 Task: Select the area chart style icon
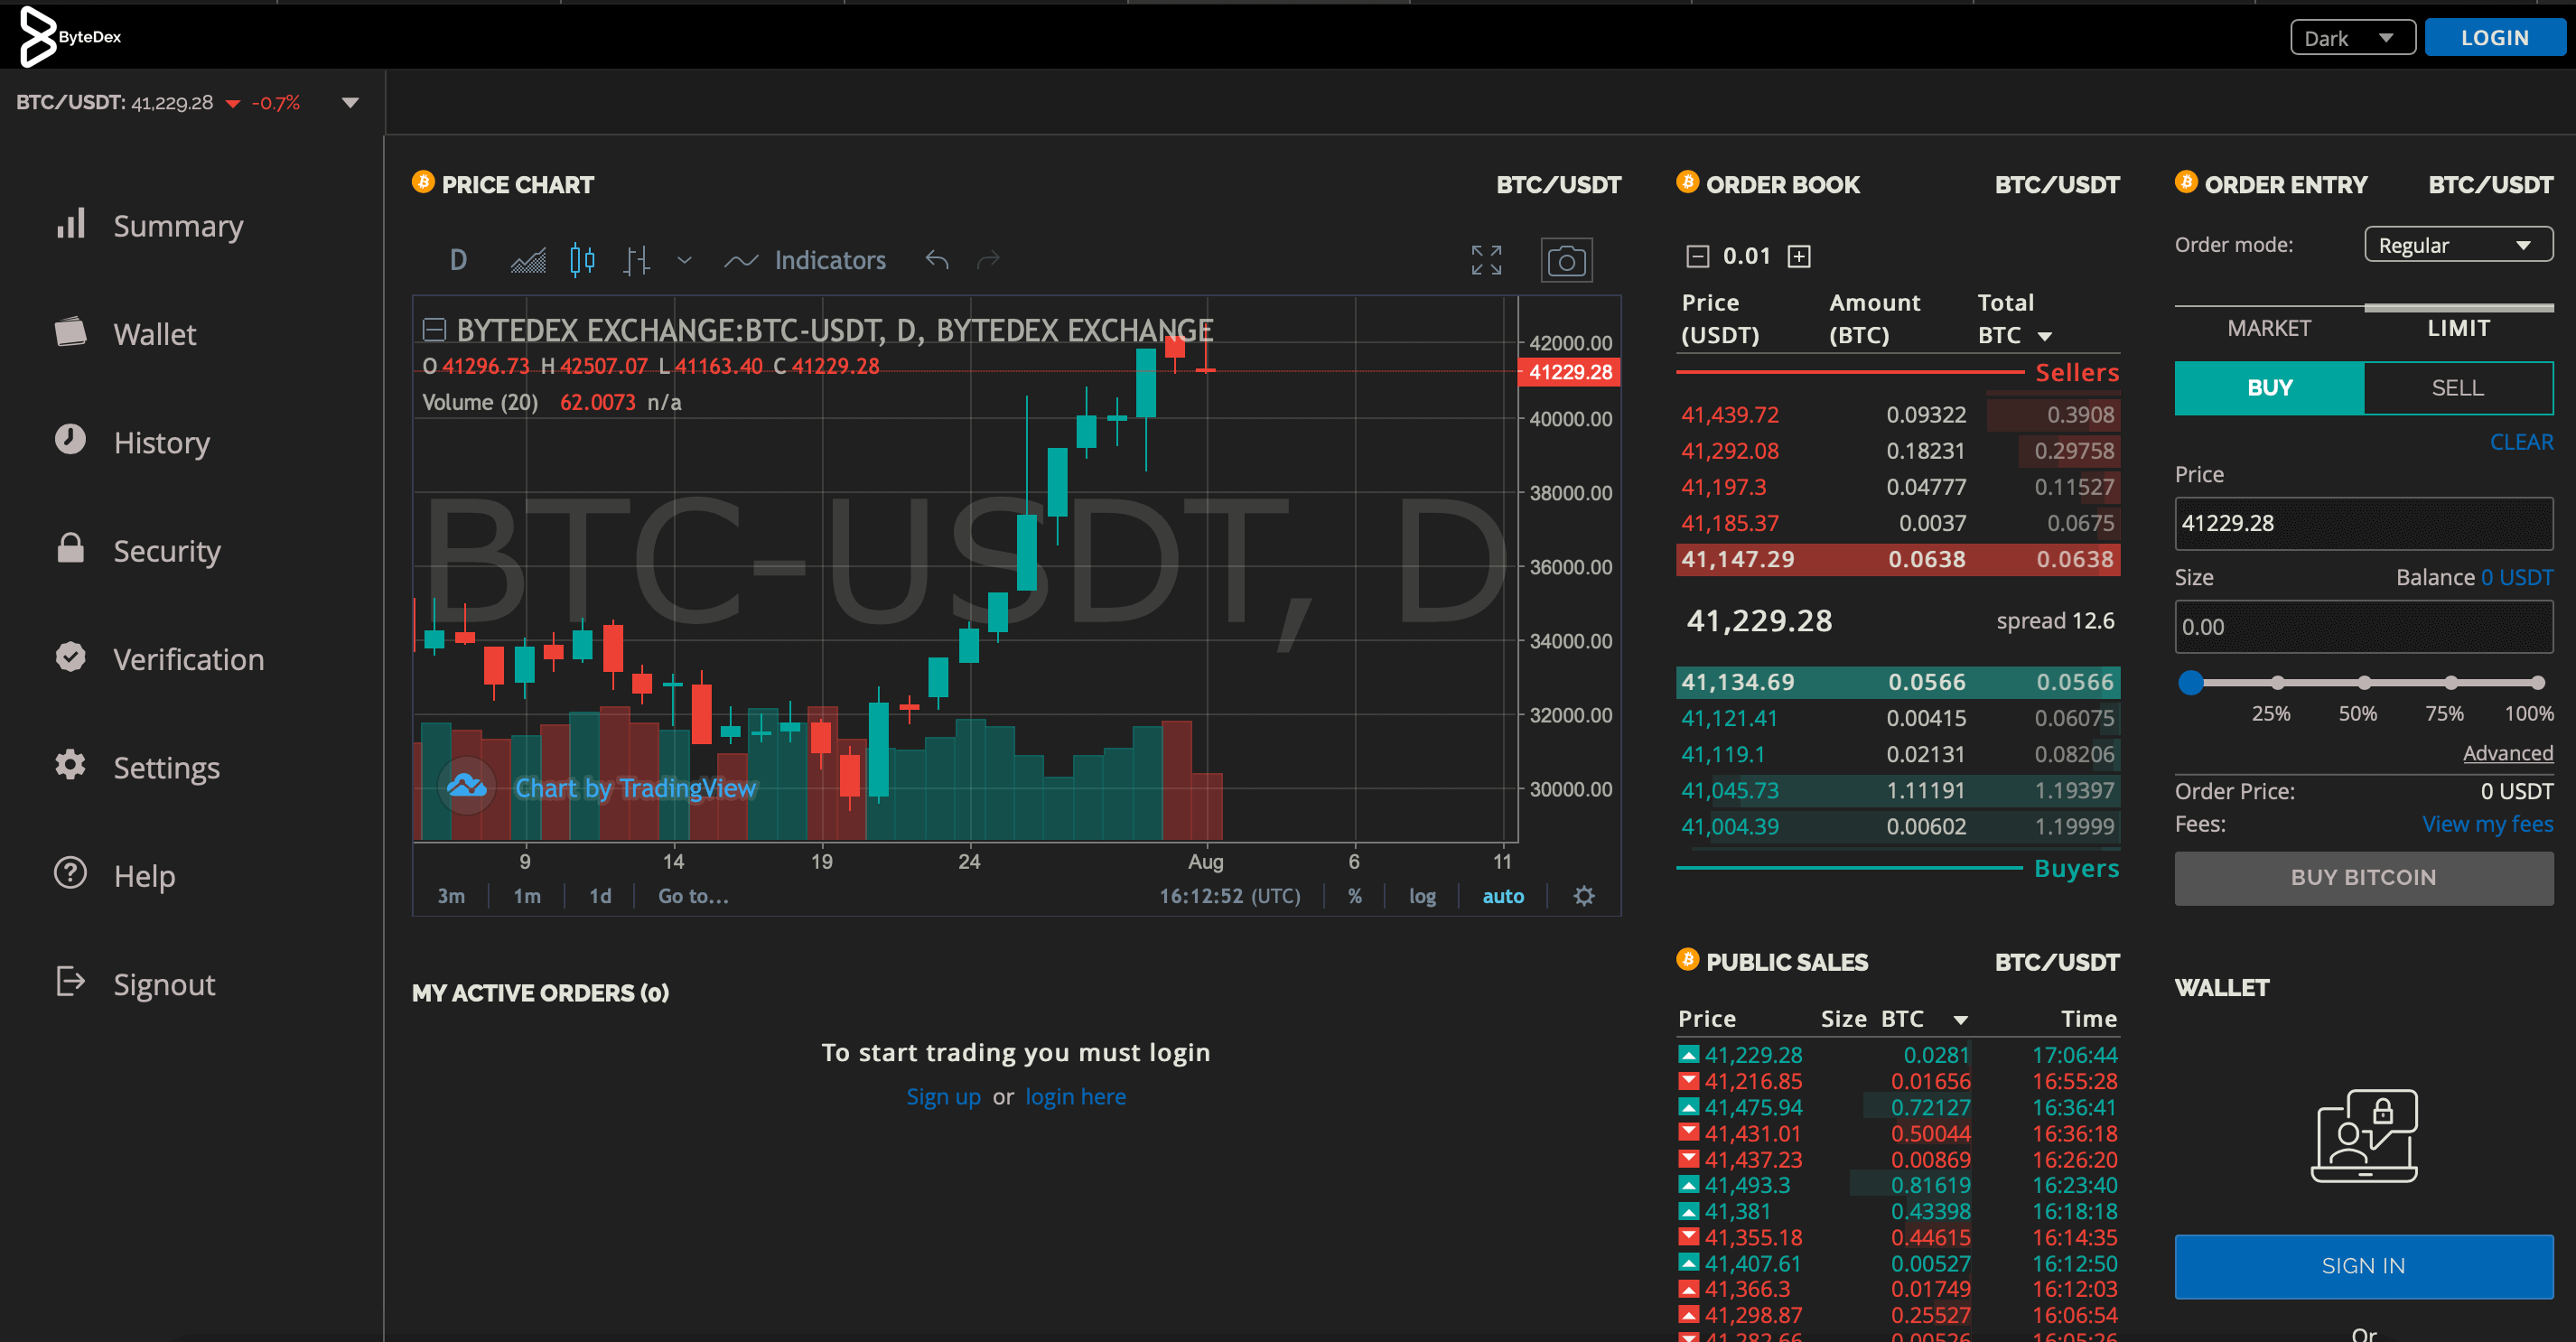(528, 261)
